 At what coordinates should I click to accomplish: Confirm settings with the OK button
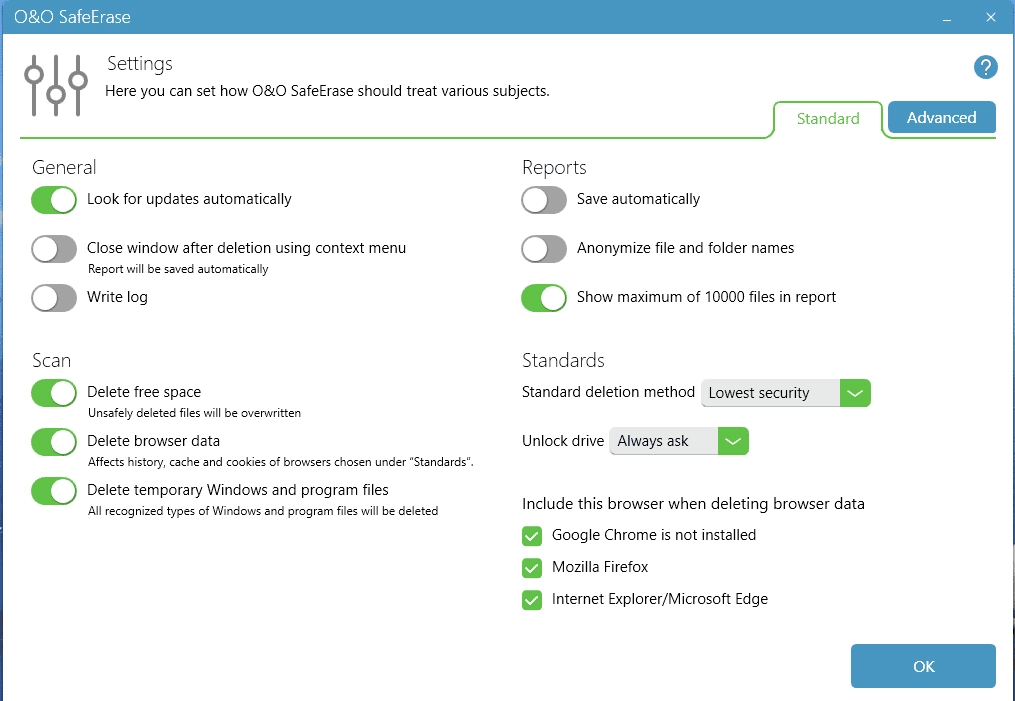[923, 666]
